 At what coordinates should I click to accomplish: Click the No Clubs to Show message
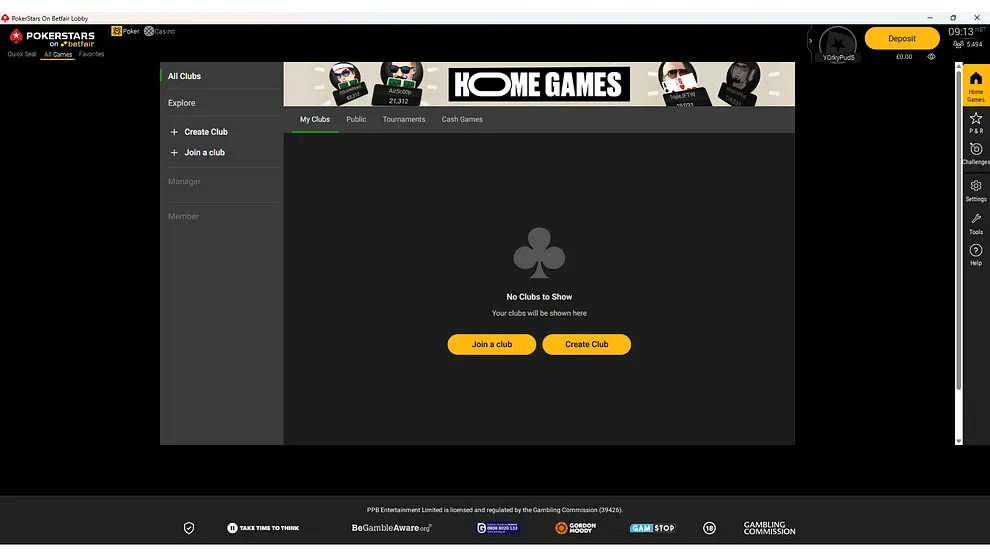539,297
